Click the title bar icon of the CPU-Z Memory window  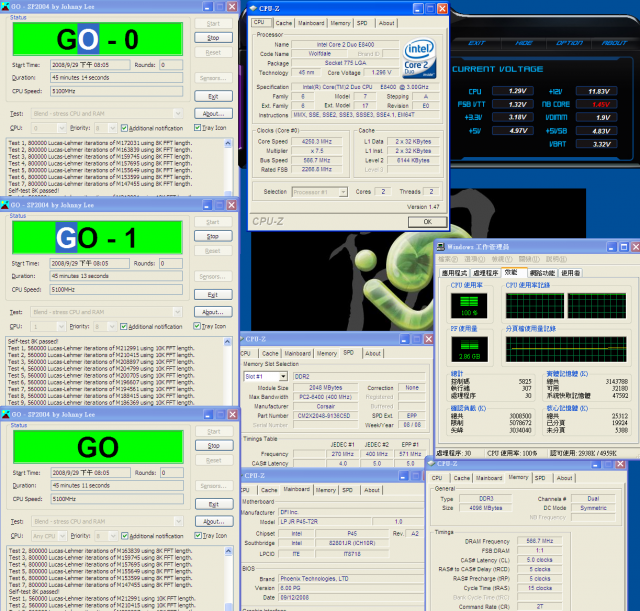431,464
